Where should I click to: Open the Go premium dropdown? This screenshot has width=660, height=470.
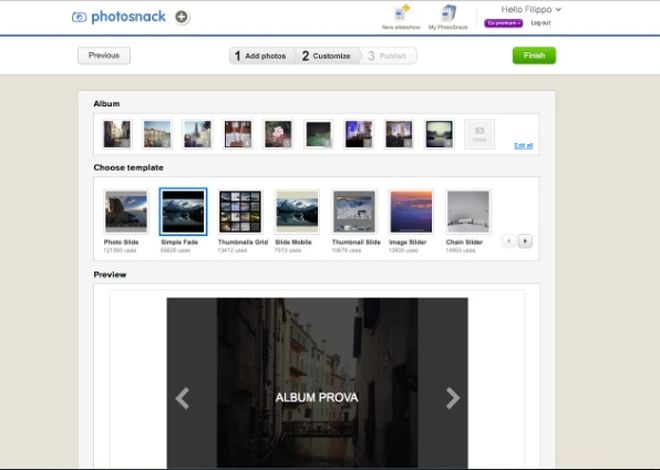click(503, 23)
